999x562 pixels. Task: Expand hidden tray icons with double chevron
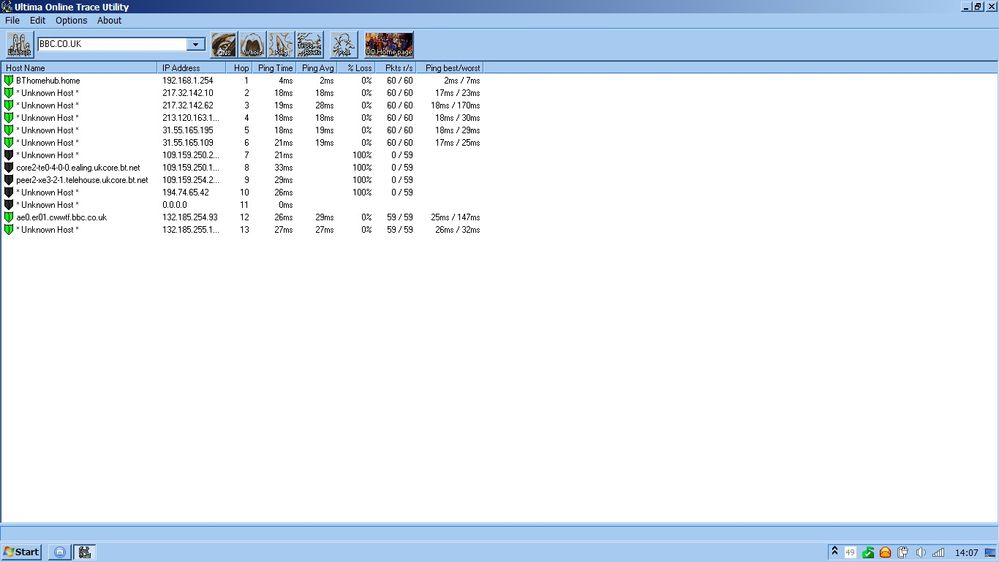[834, 551]
